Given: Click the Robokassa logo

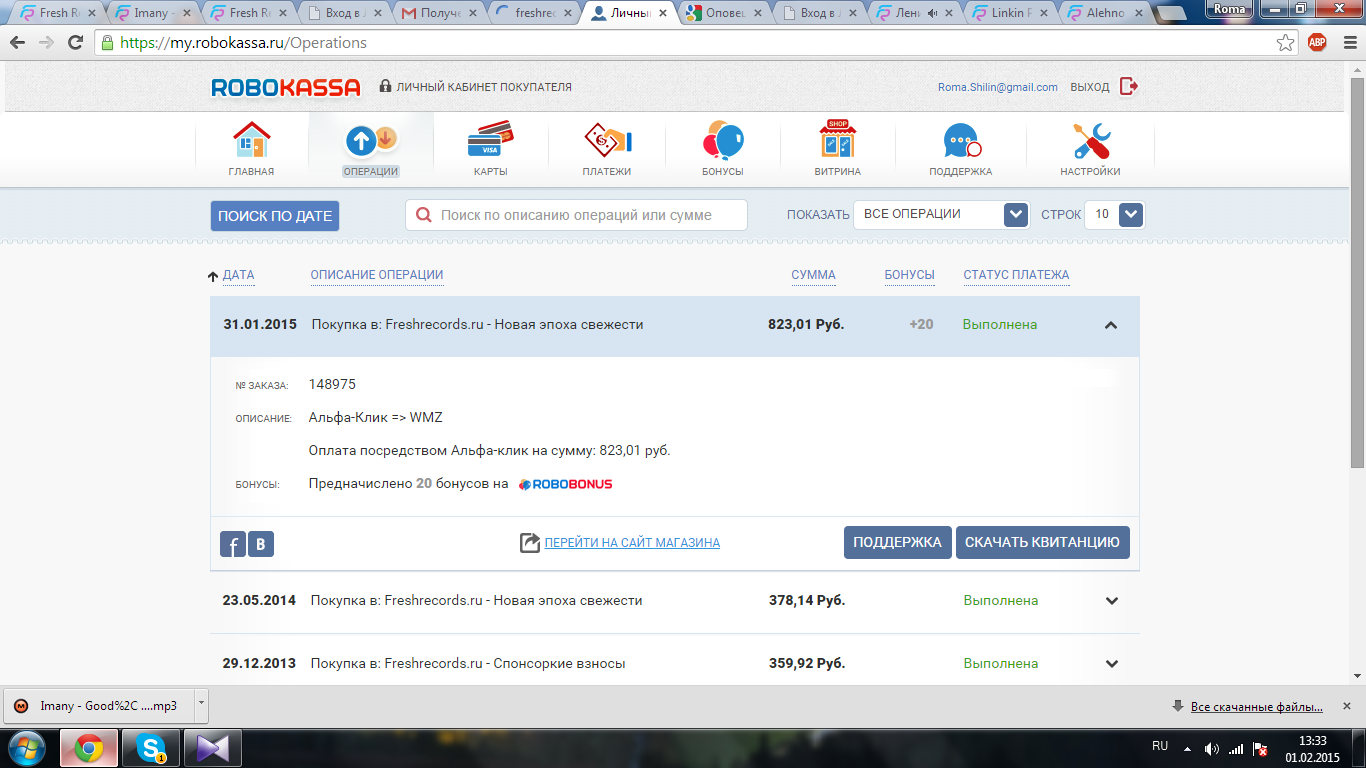Looking at the screenshot, I should (286, 88).
